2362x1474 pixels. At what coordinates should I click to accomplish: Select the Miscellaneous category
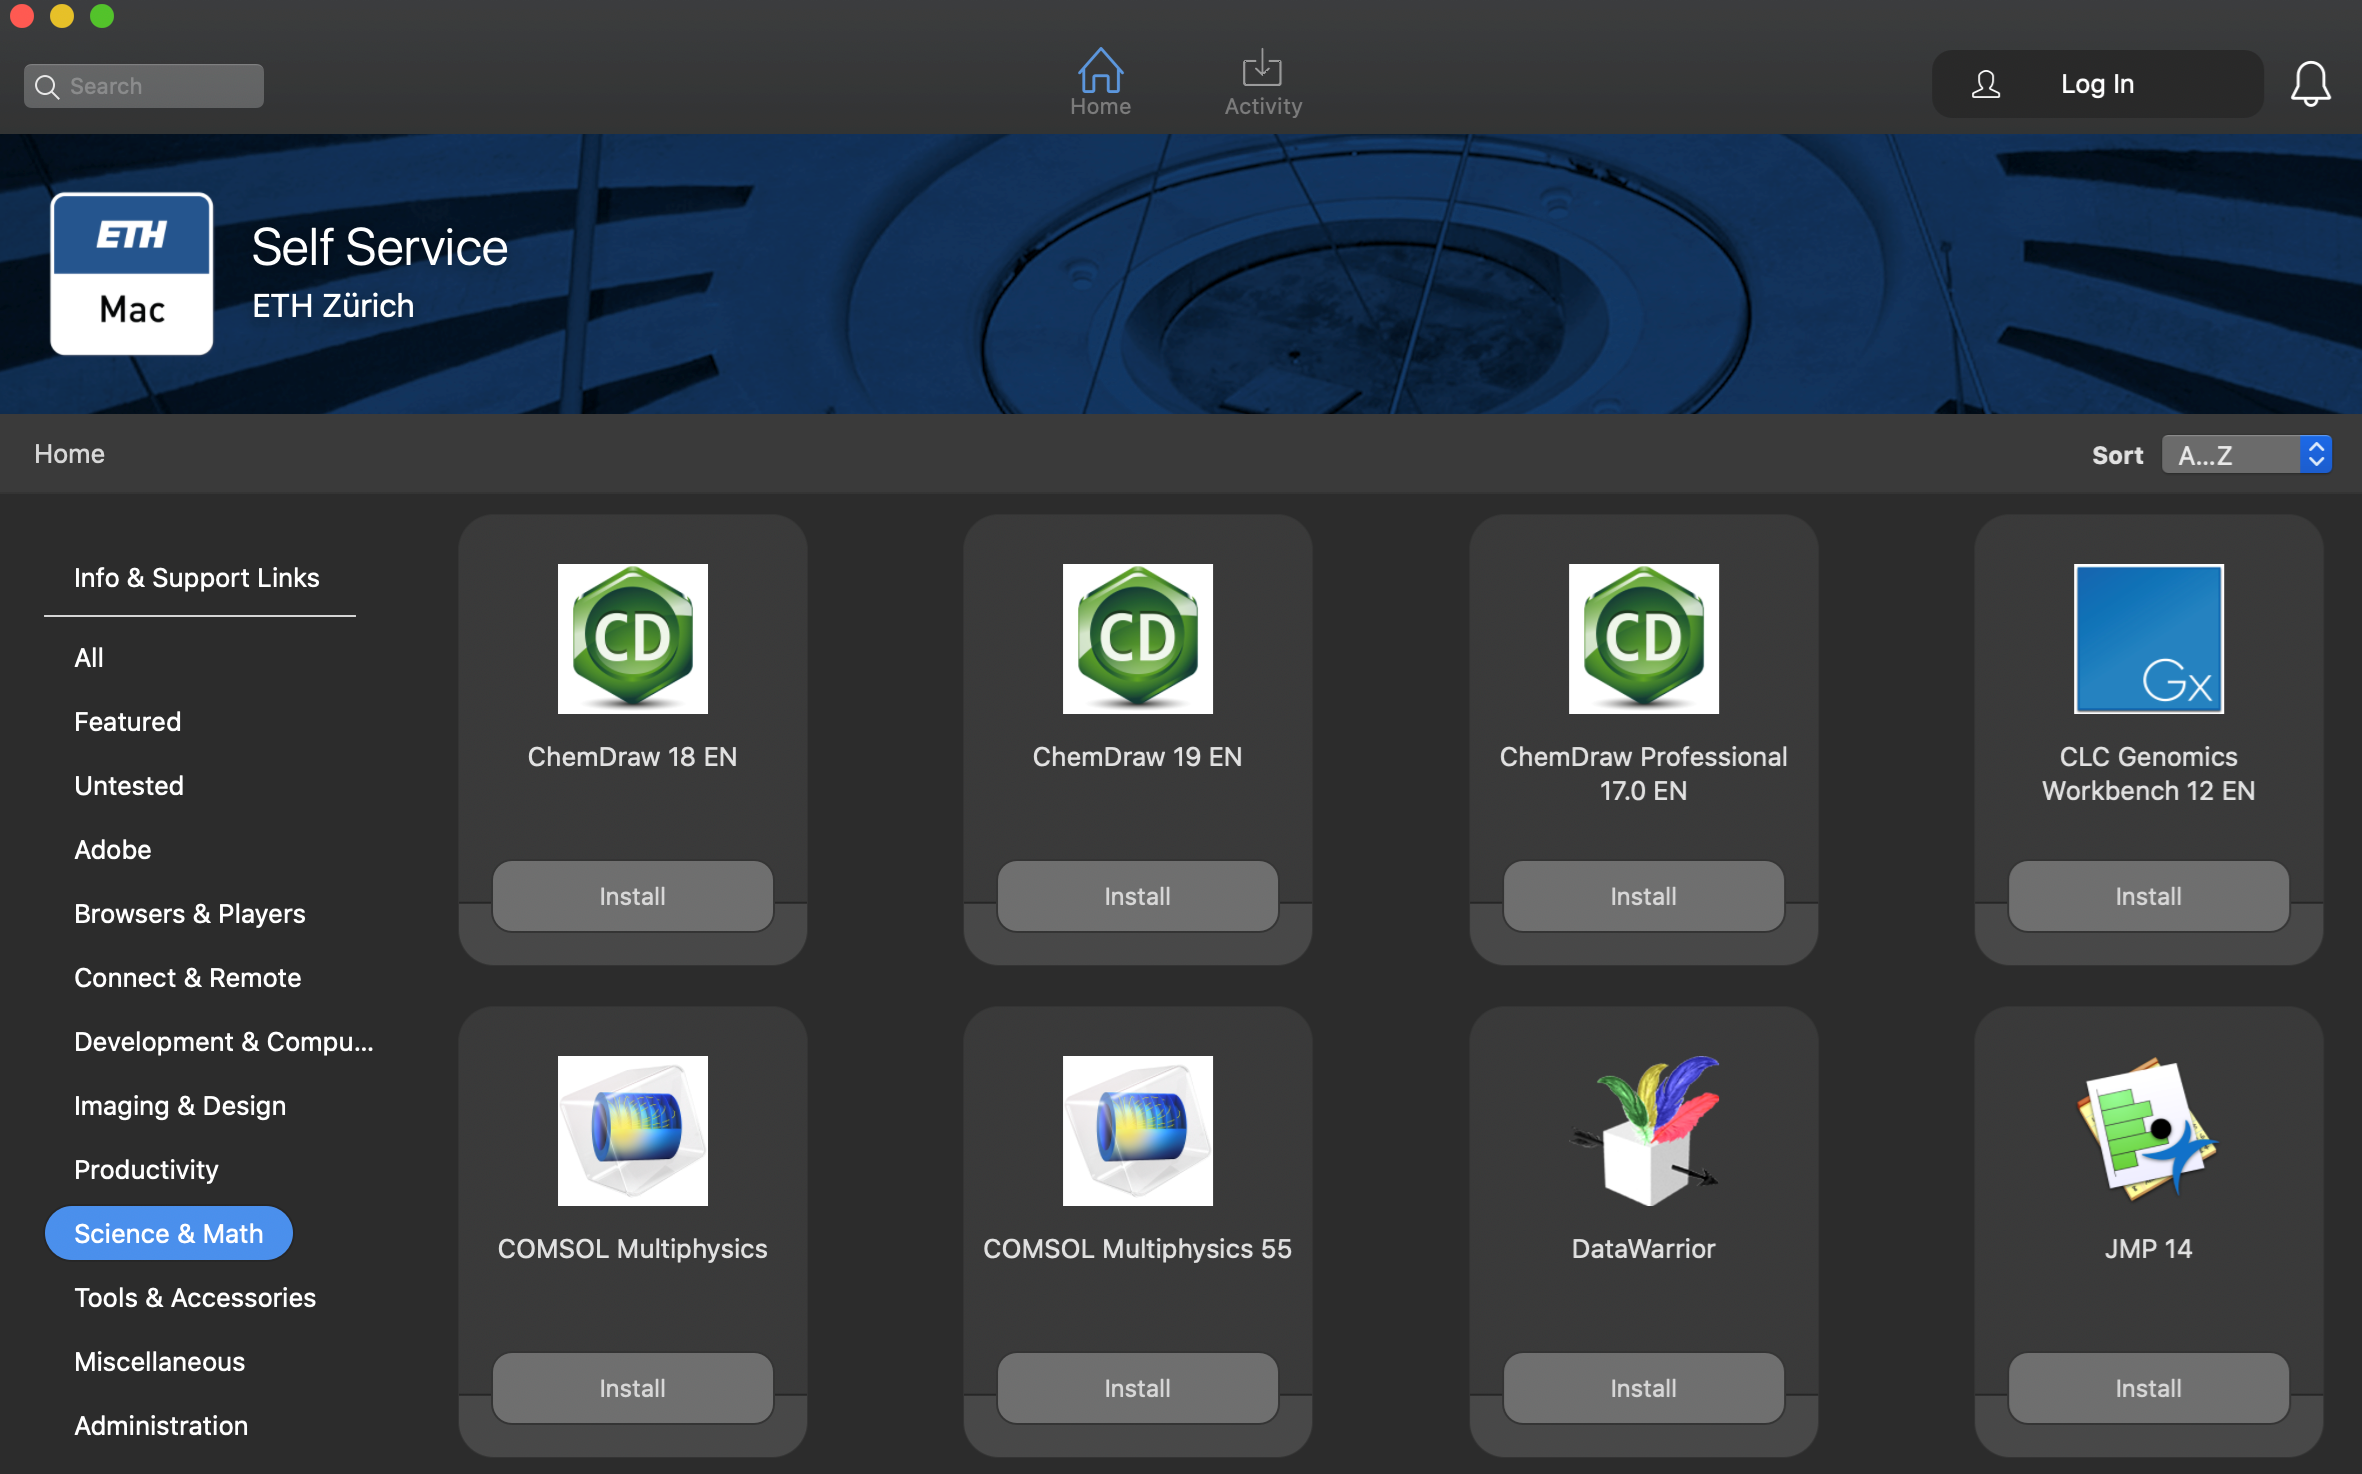[160, 1362]
